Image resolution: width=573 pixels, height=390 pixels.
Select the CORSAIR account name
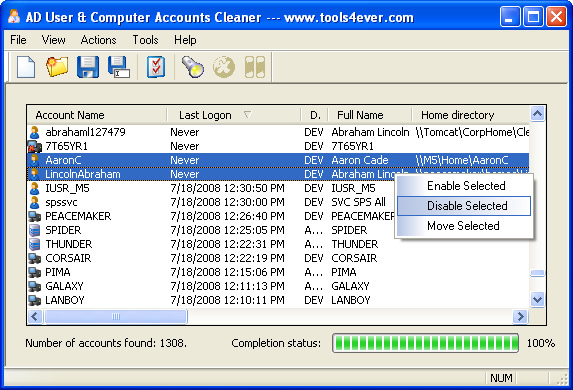68,258
